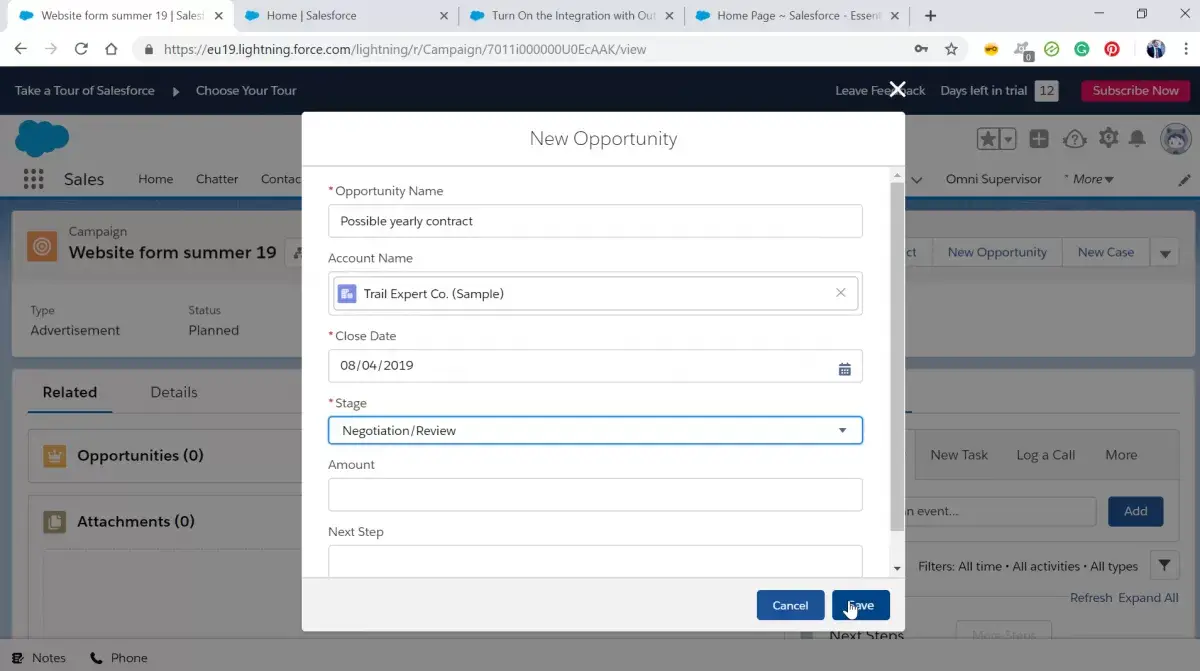The image size is (1200, 671).
Task: Click the Salesforce cloud logo
Action: pos(42,138)
